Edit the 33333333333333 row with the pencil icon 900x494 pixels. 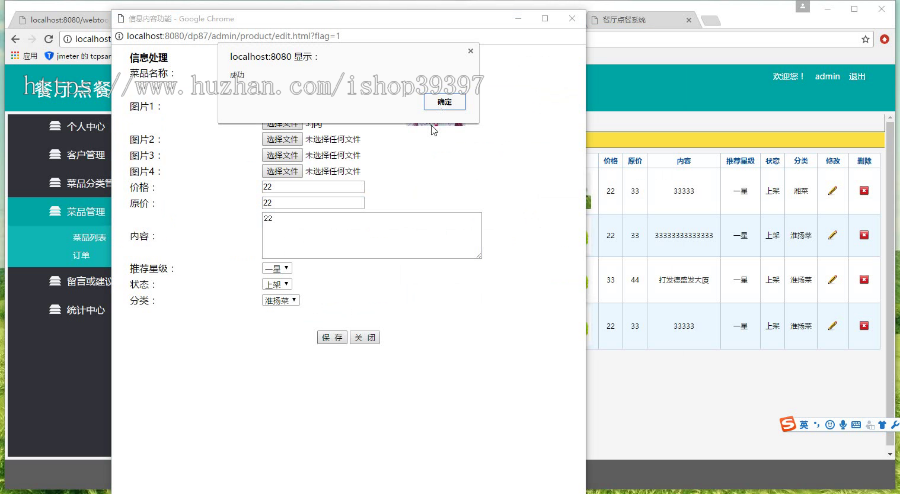pos(832,235)
